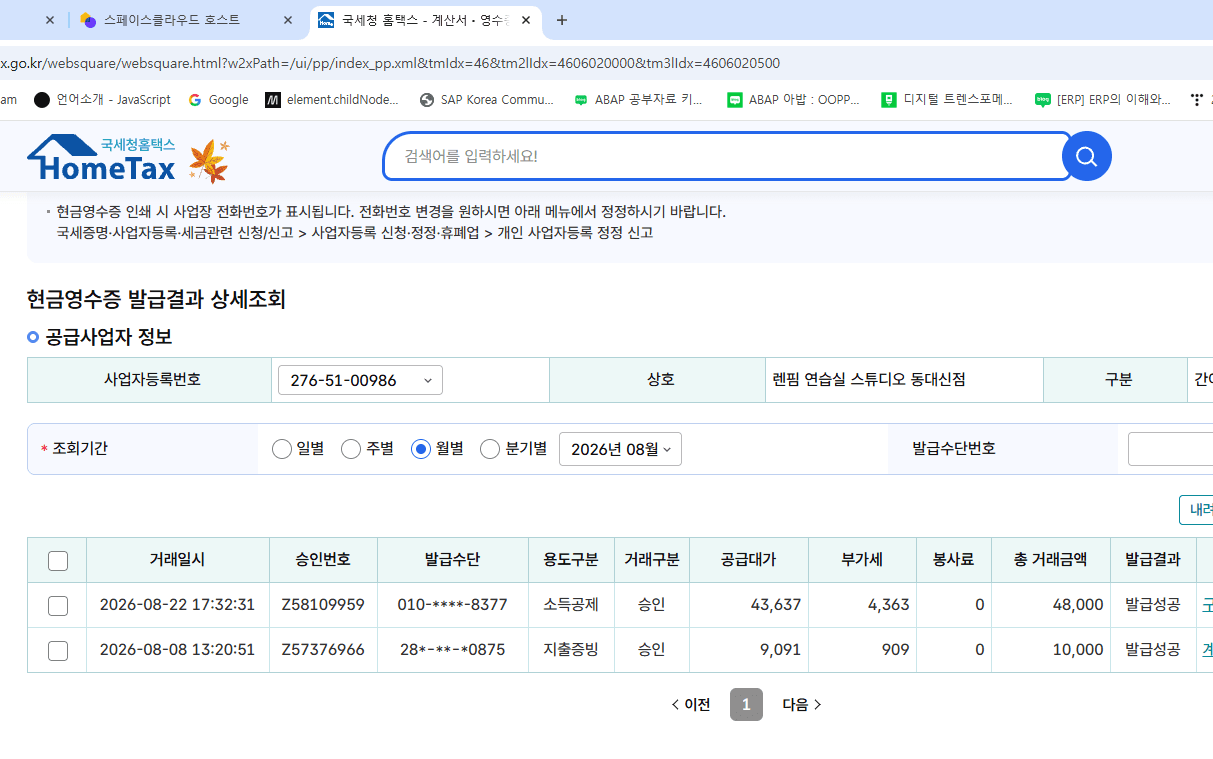Click the 010-****-8377 cell
Viewport: 1213px width, 759px height.
pos(452,605)
